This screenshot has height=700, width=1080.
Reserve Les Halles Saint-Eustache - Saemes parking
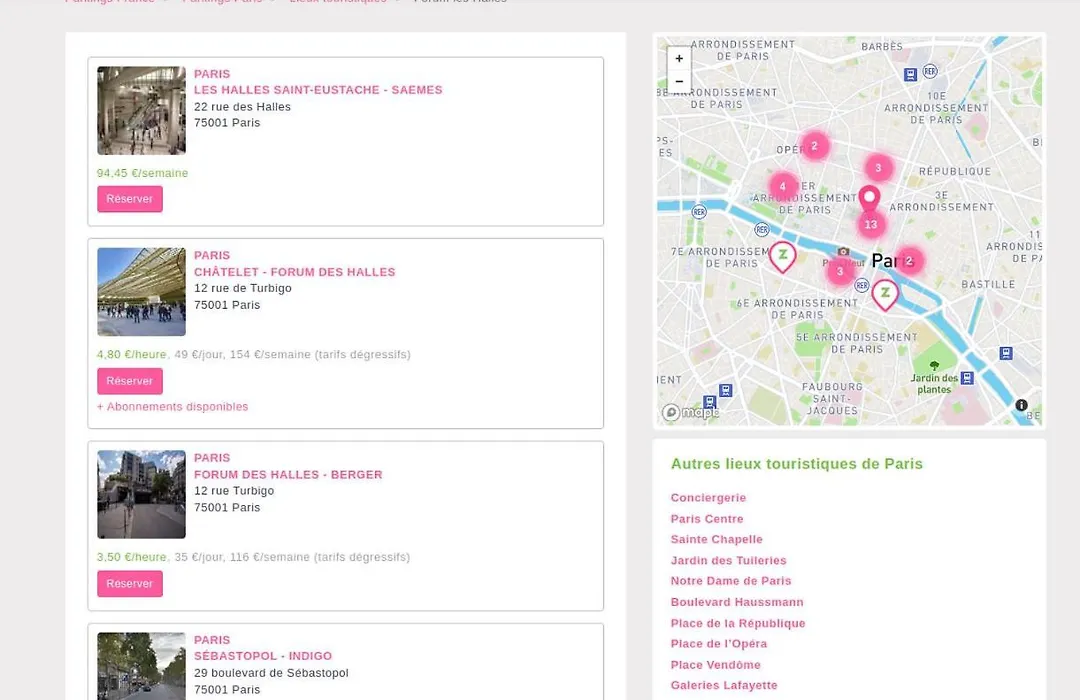(x=129, y=199)
